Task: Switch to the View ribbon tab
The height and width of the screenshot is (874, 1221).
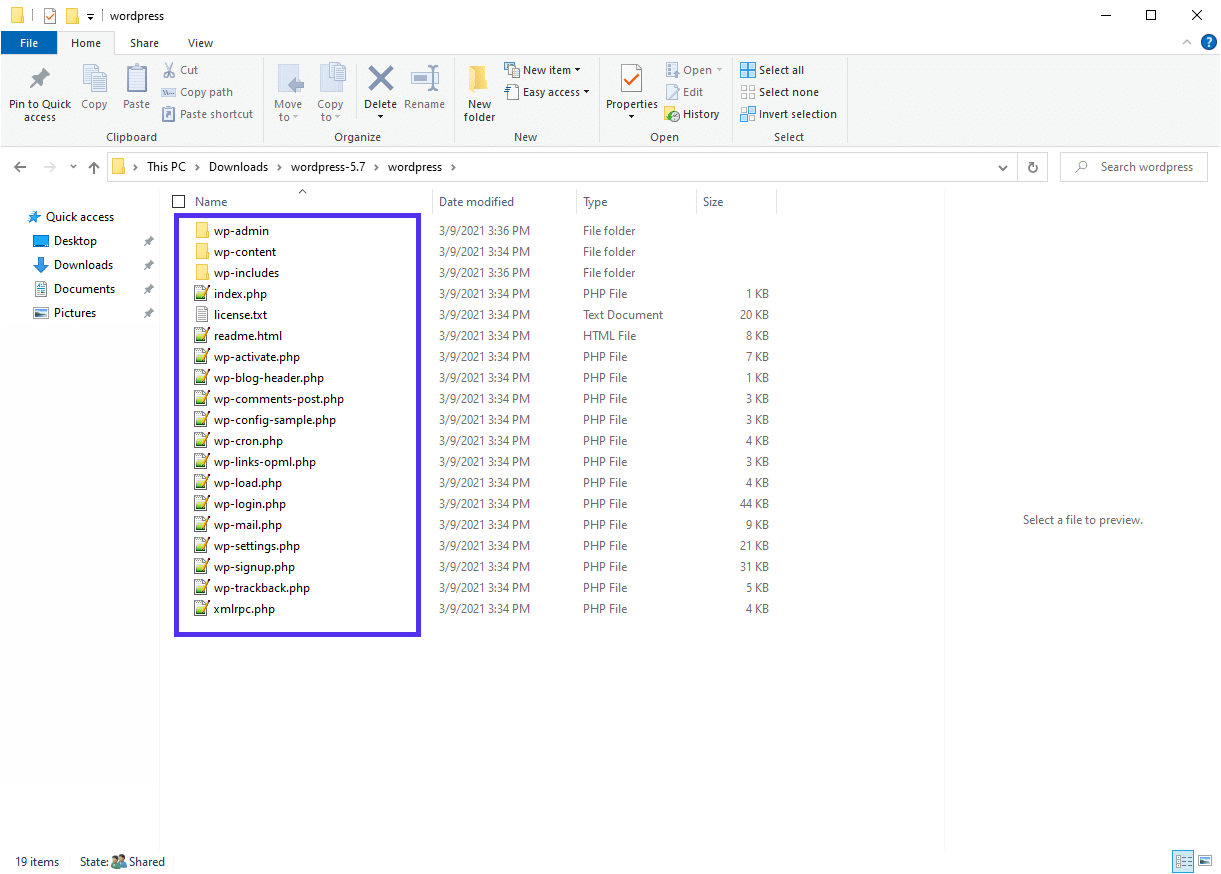Action: click(200, 43)
